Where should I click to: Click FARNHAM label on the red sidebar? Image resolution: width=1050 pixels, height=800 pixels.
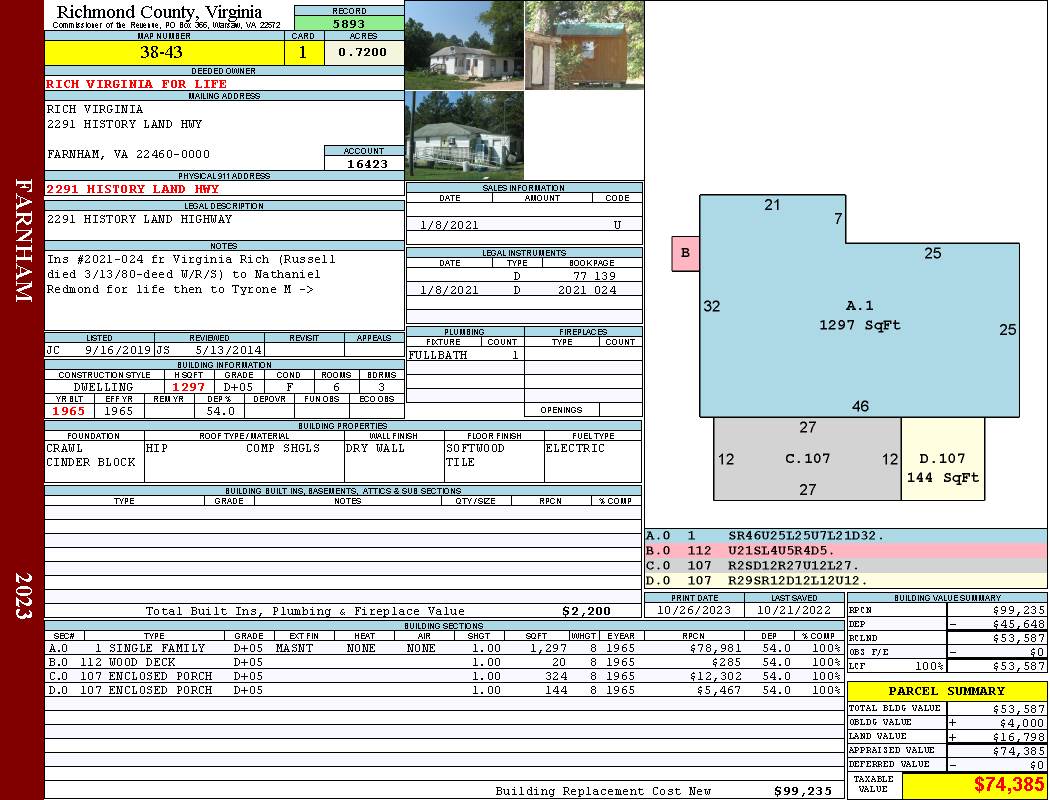coord(23,240)
